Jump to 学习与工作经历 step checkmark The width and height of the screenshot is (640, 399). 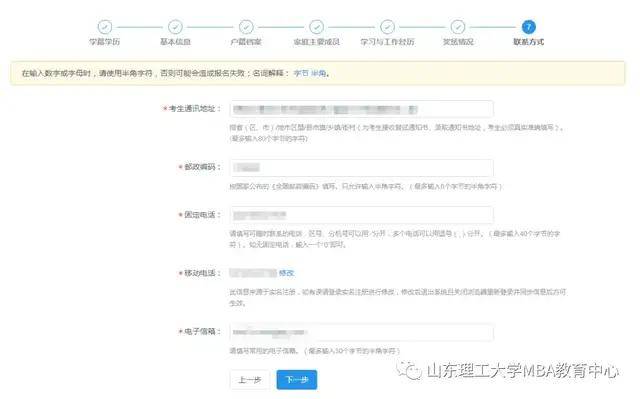[387, 27]
